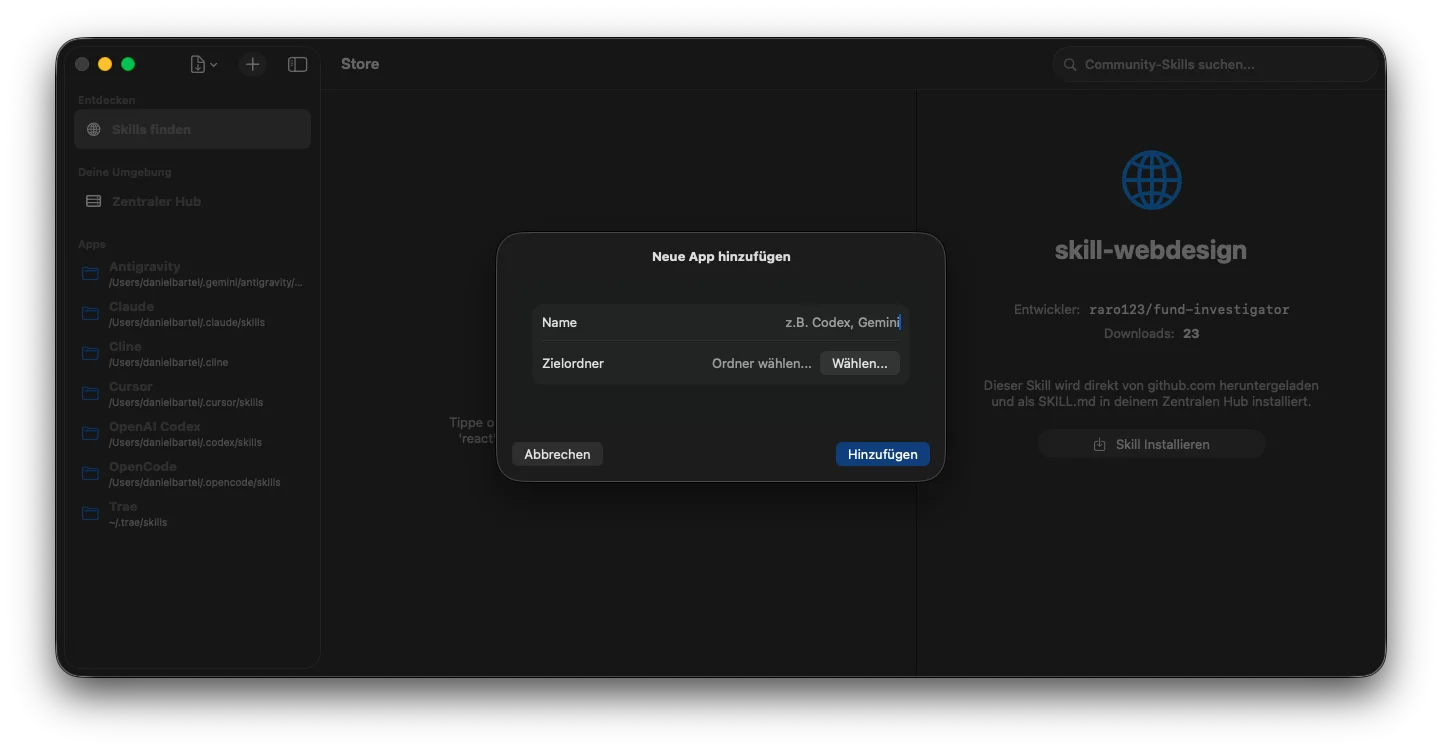Select the Cline app folder icon
Image resolution: width=1442 pixels, height=751 pixels.
[x=90, y=354]
